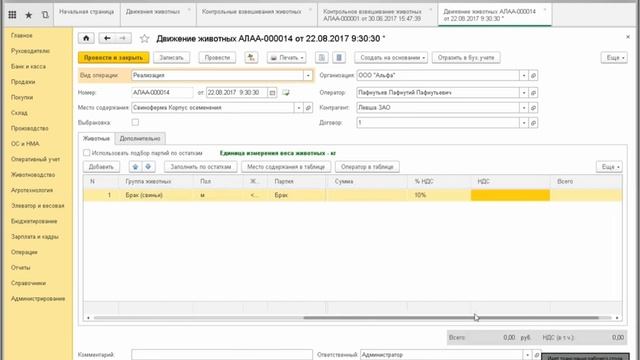Image resolution: width=640 pixels, height=360 pixels.
Task: Open the top toolbar Еще menu
Action: point(614,58)
